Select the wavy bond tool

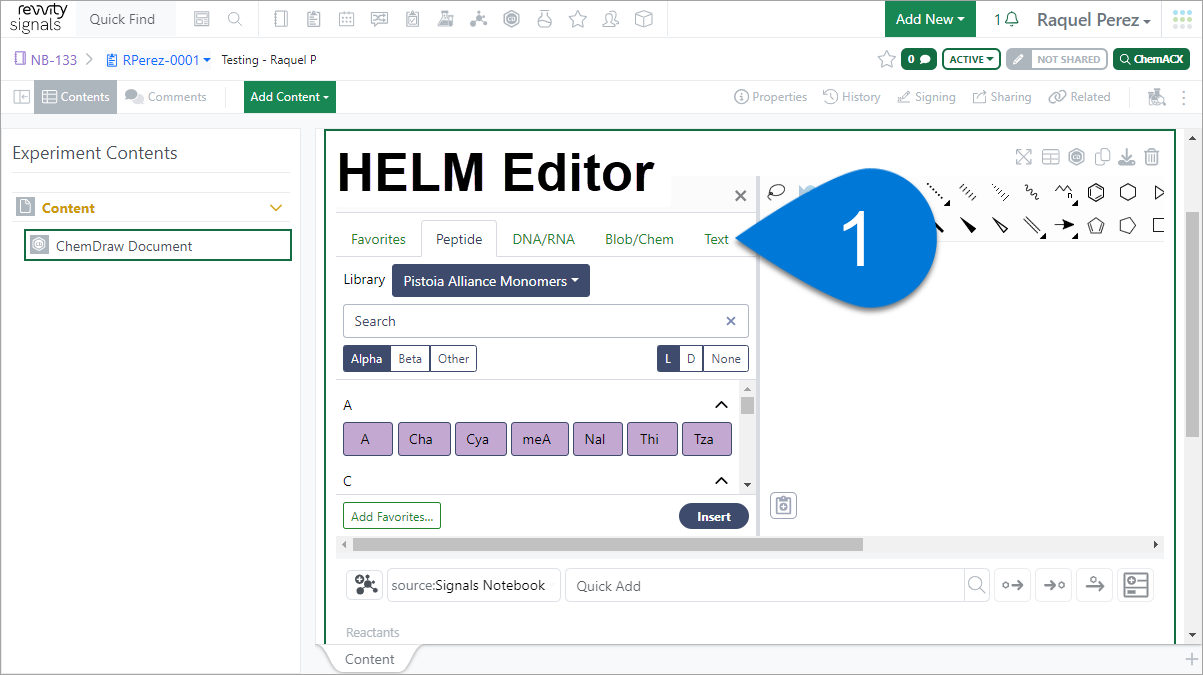click(1032, 192)
